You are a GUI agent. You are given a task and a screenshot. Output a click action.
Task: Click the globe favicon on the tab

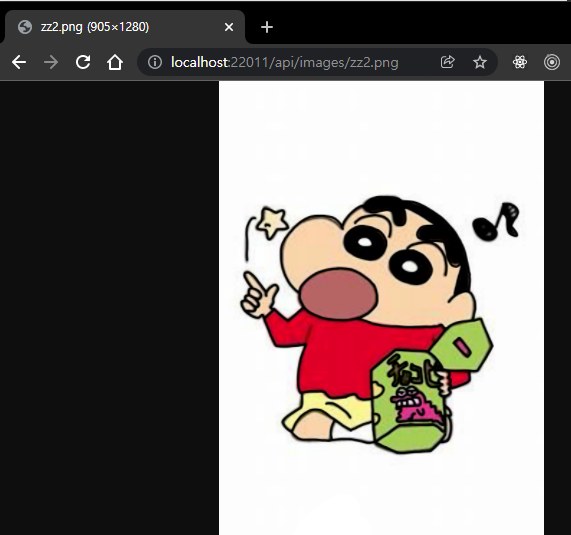[25, 27]
